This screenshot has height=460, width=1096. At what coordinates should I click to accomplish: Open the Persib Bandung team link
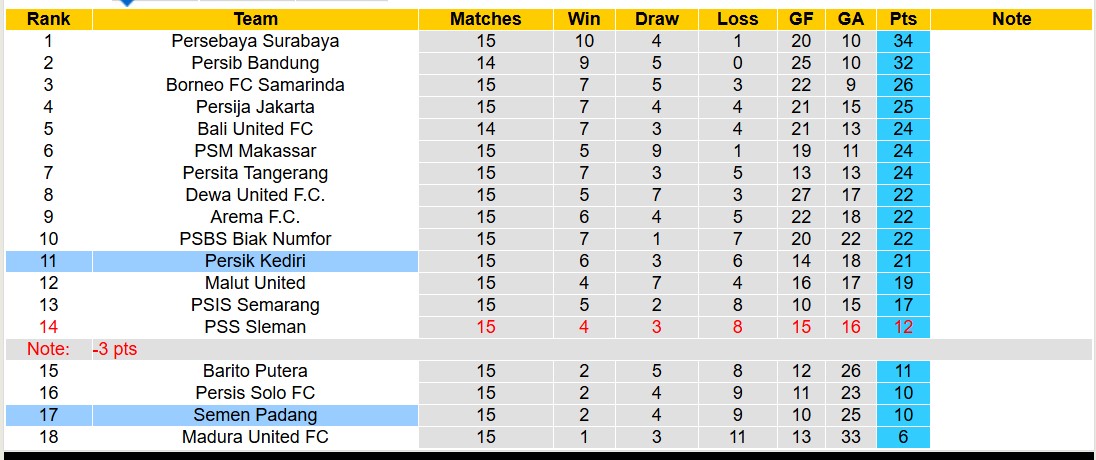click(255, 63)
